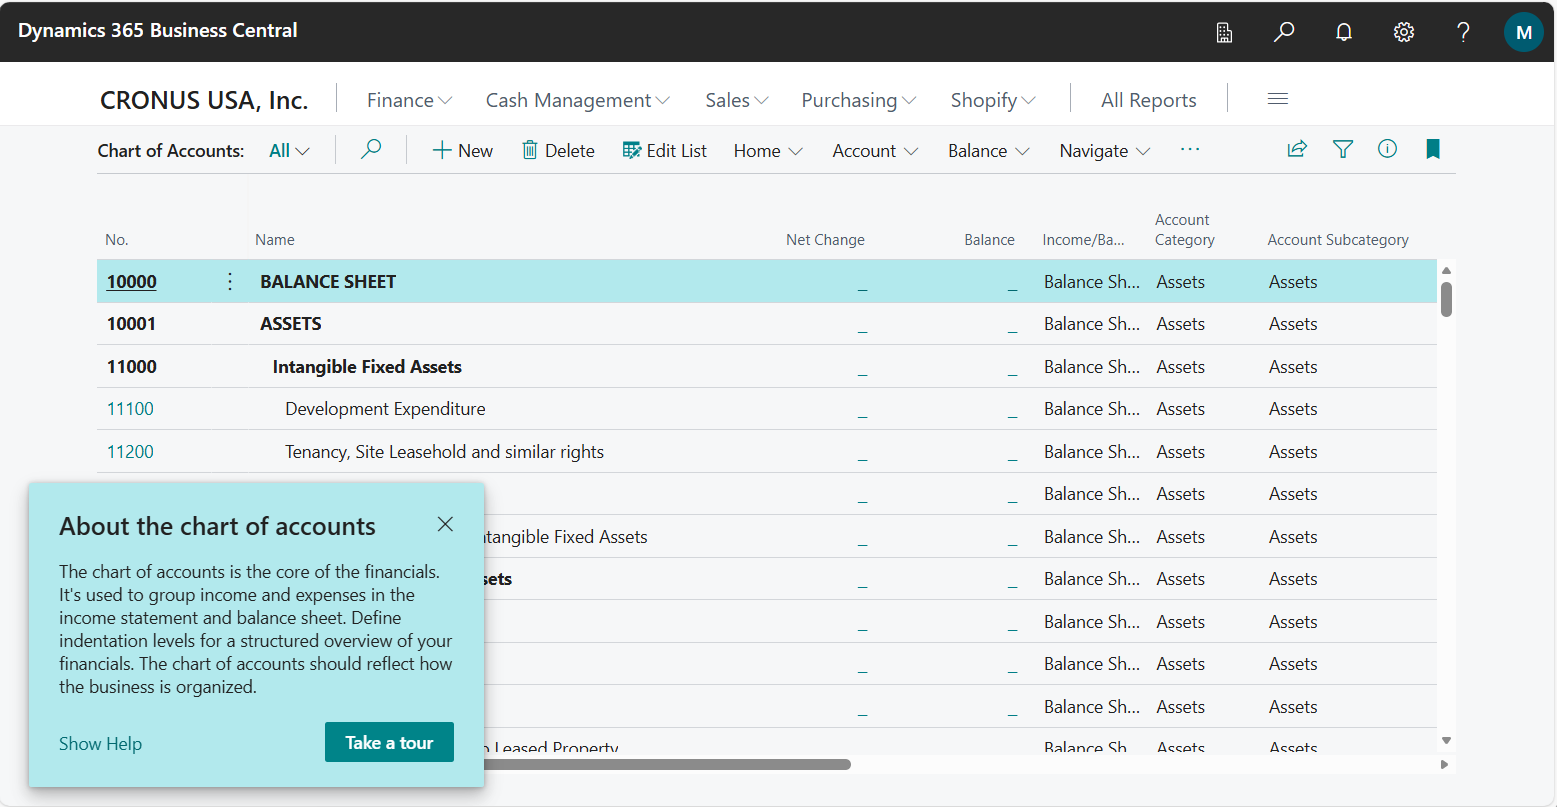Create a new account with + New
Viewport: 1557px width, 807px height.
(x=461, y=149)
